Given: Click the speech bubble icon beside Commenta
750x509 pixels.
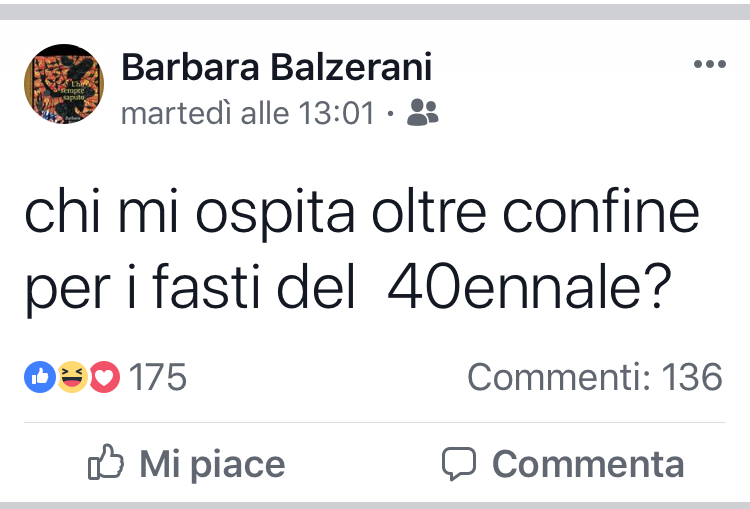Looking at the screenshot, I should pyautogui.click(x=459, y=463).
